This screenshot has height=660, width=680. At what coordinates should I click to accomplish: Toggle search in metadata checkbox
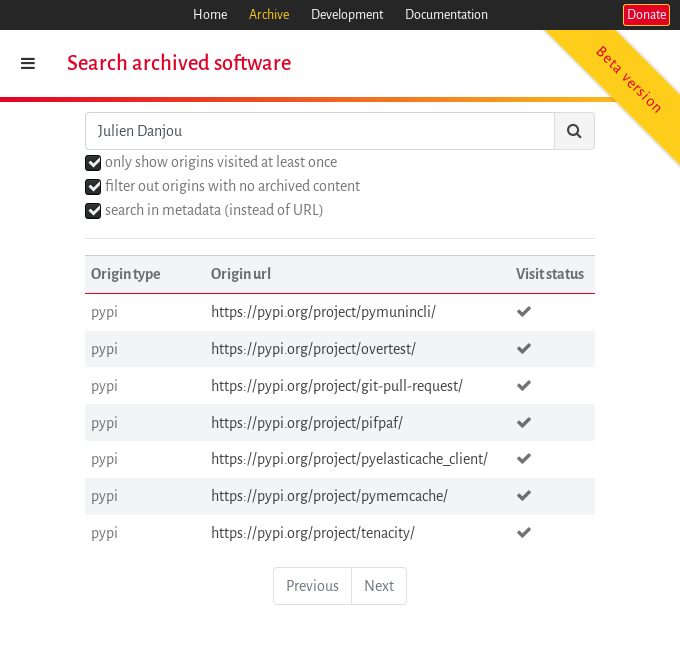93,211
